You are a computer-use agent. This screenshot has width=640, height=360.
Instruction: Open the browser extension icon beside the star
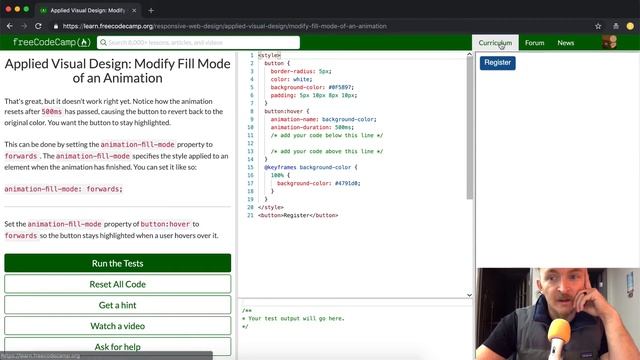coord(616,26)
